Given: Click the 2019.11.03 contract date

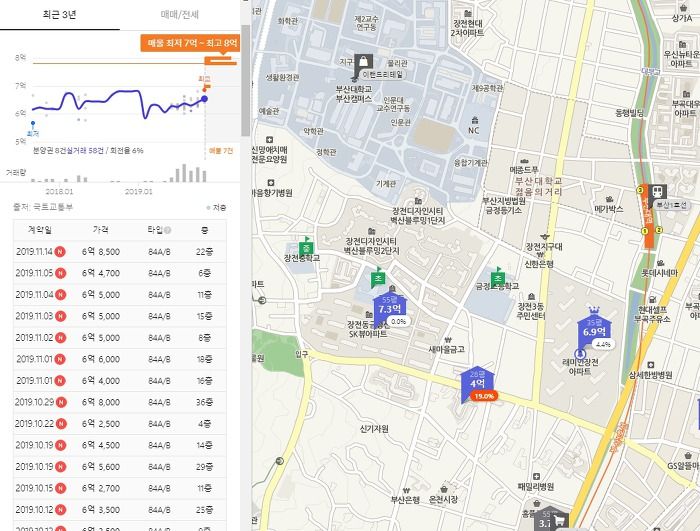Looking at the screenshot, I should tap(34, 316).
